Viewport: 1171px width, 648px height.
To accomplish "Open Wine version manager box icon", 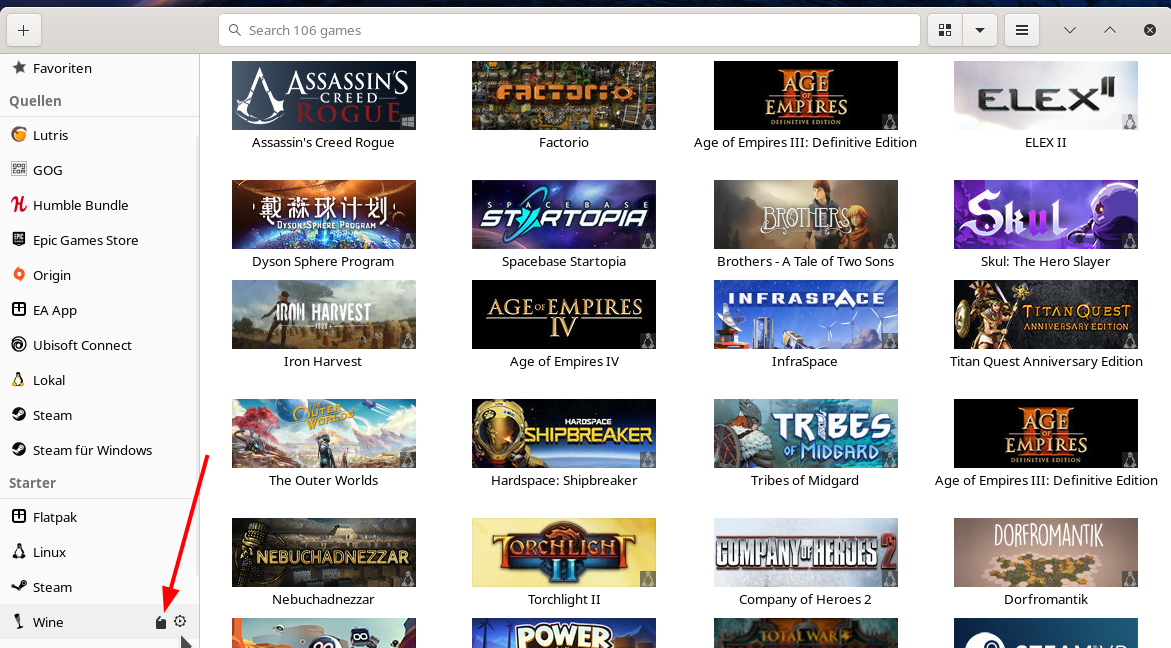I will tap(161, 622).
